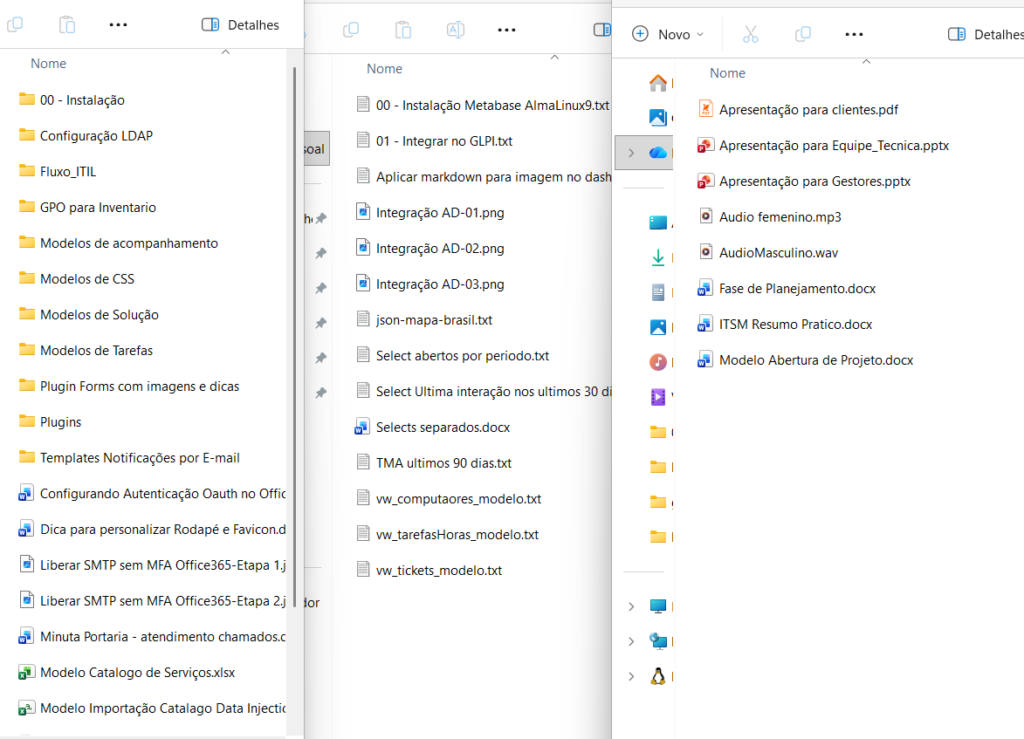Open the three-dots menu in the rightmost window
The height and width of the screenshot is (739, 1024).
853,34
